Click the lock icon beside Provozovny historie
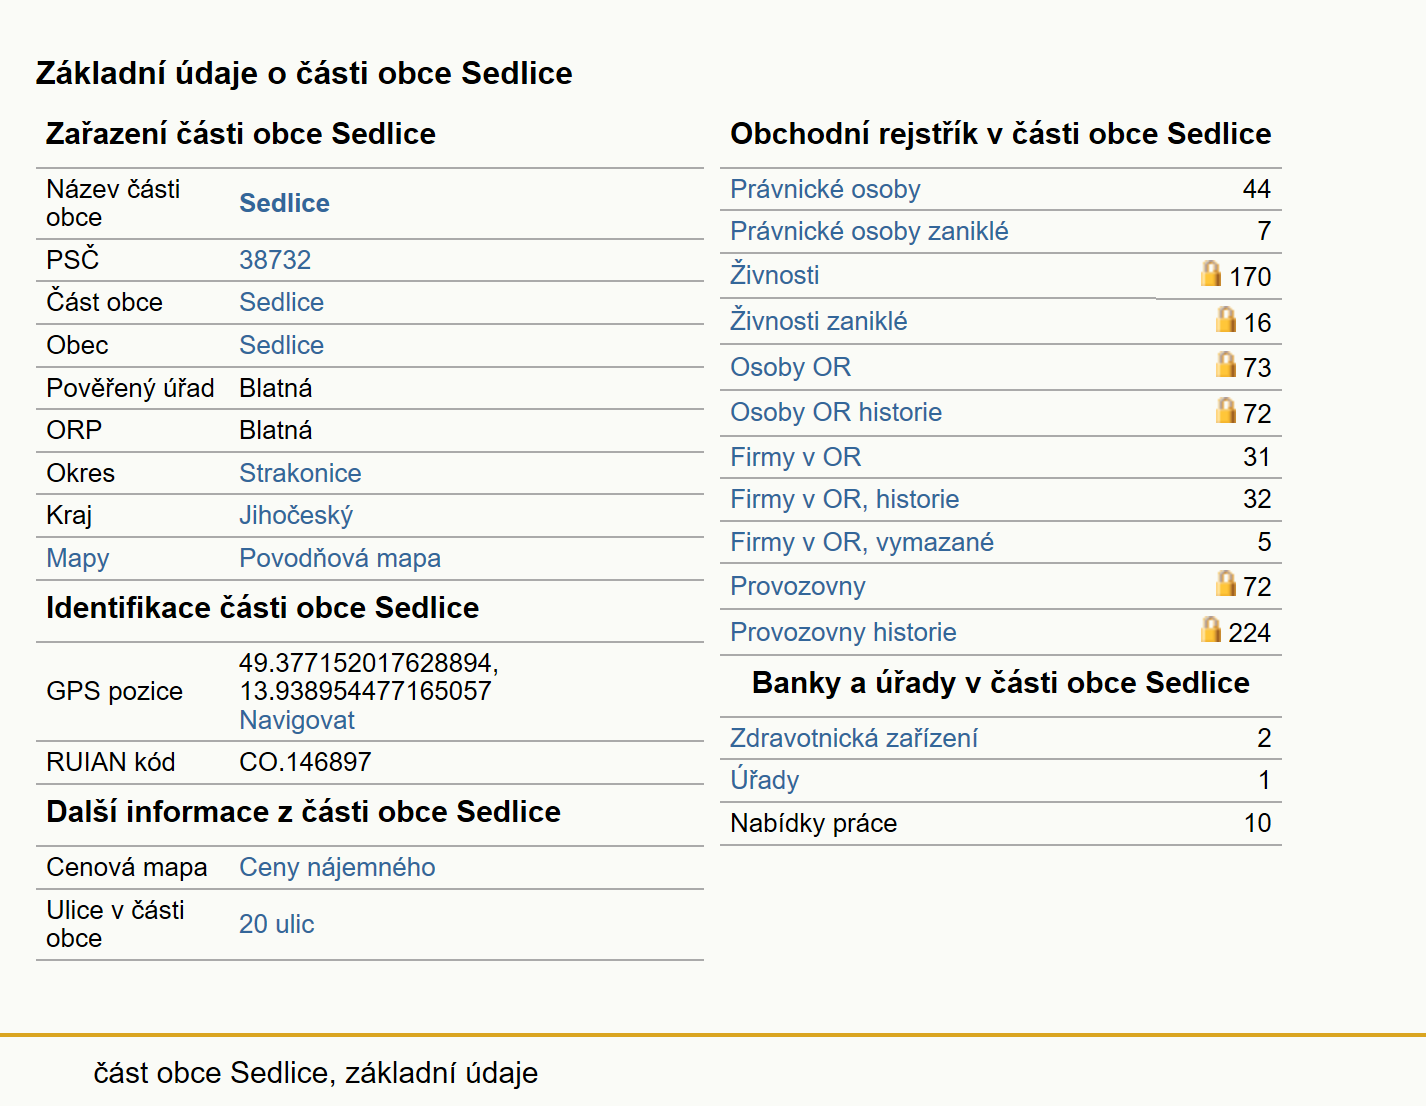This screenshot has height=1106, width=1426. [1211, 629]
